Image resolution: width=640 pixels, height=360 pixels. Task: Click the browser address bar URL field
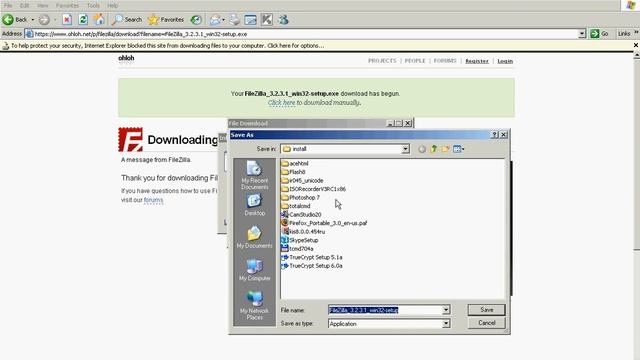[x=302, y=34]
